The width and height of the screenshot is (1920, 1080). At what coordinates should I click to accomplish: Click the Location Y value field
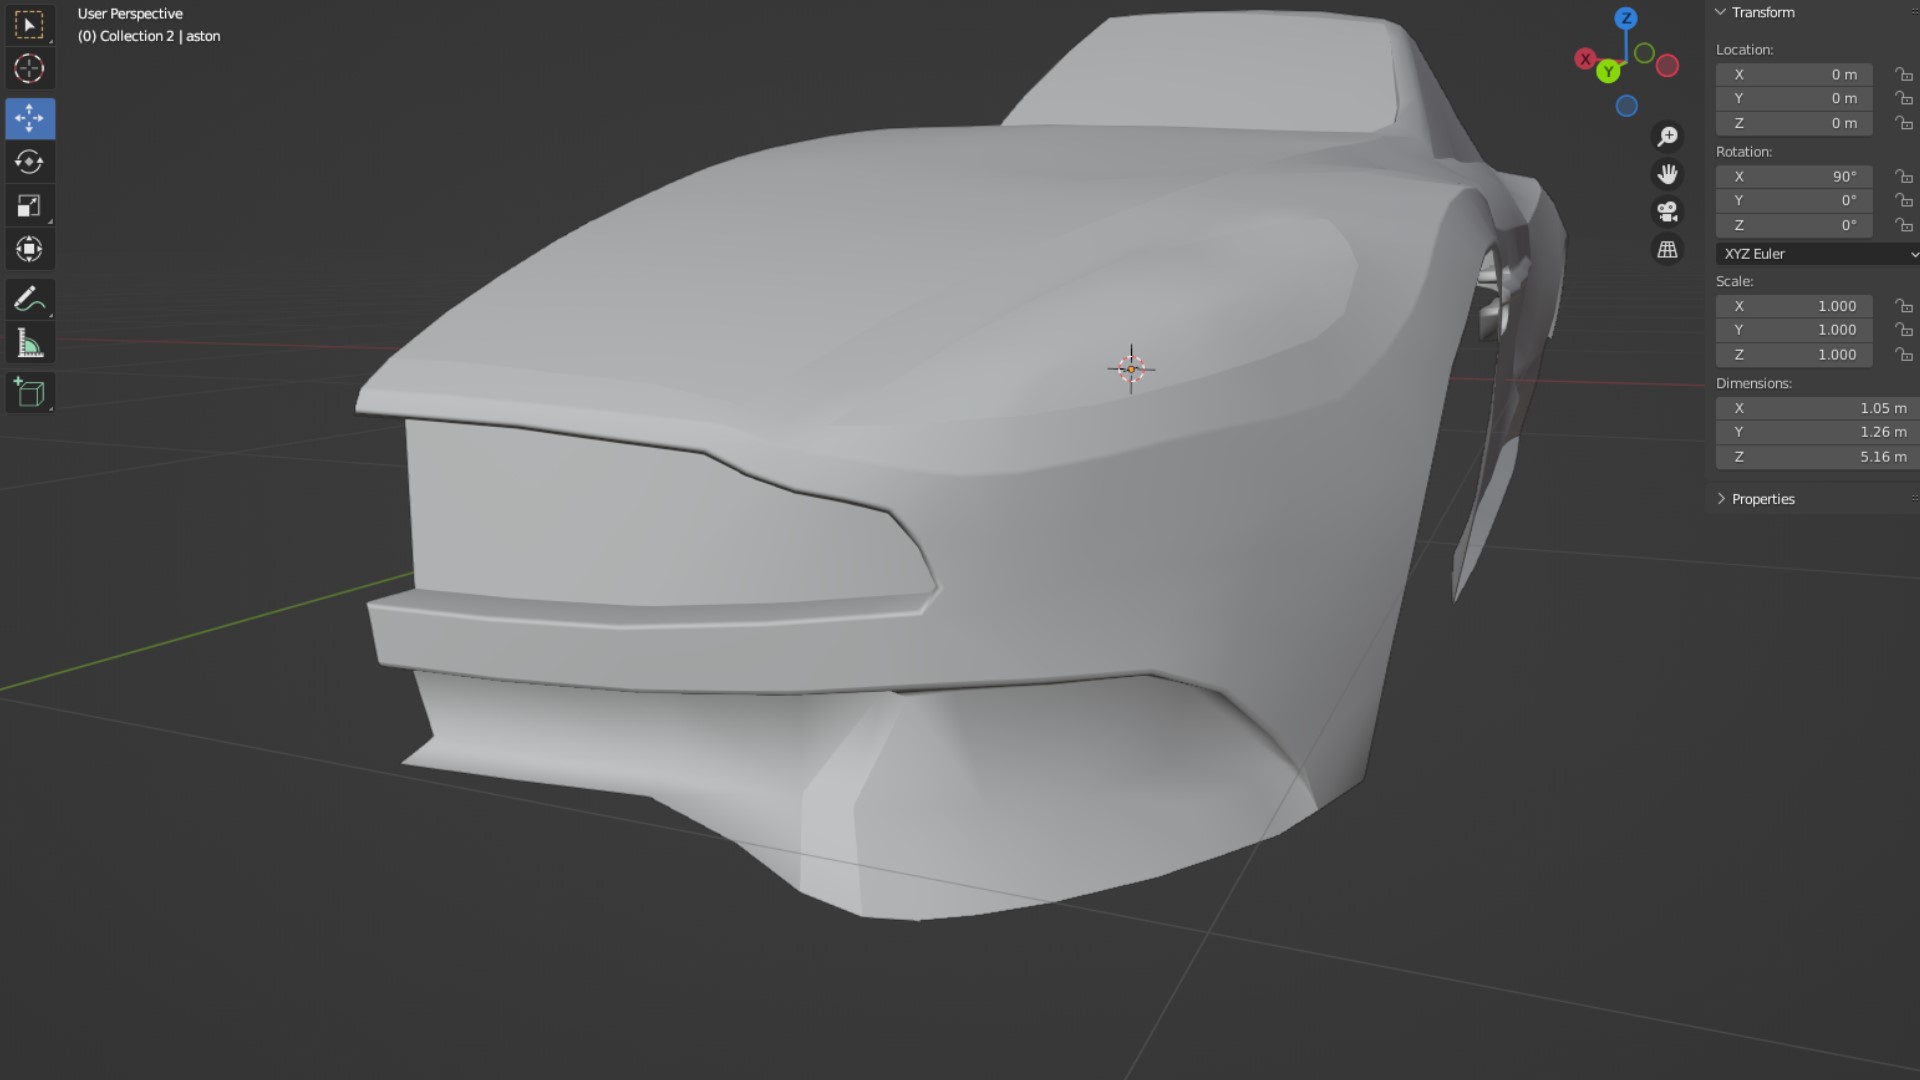tap(1794, 99)
